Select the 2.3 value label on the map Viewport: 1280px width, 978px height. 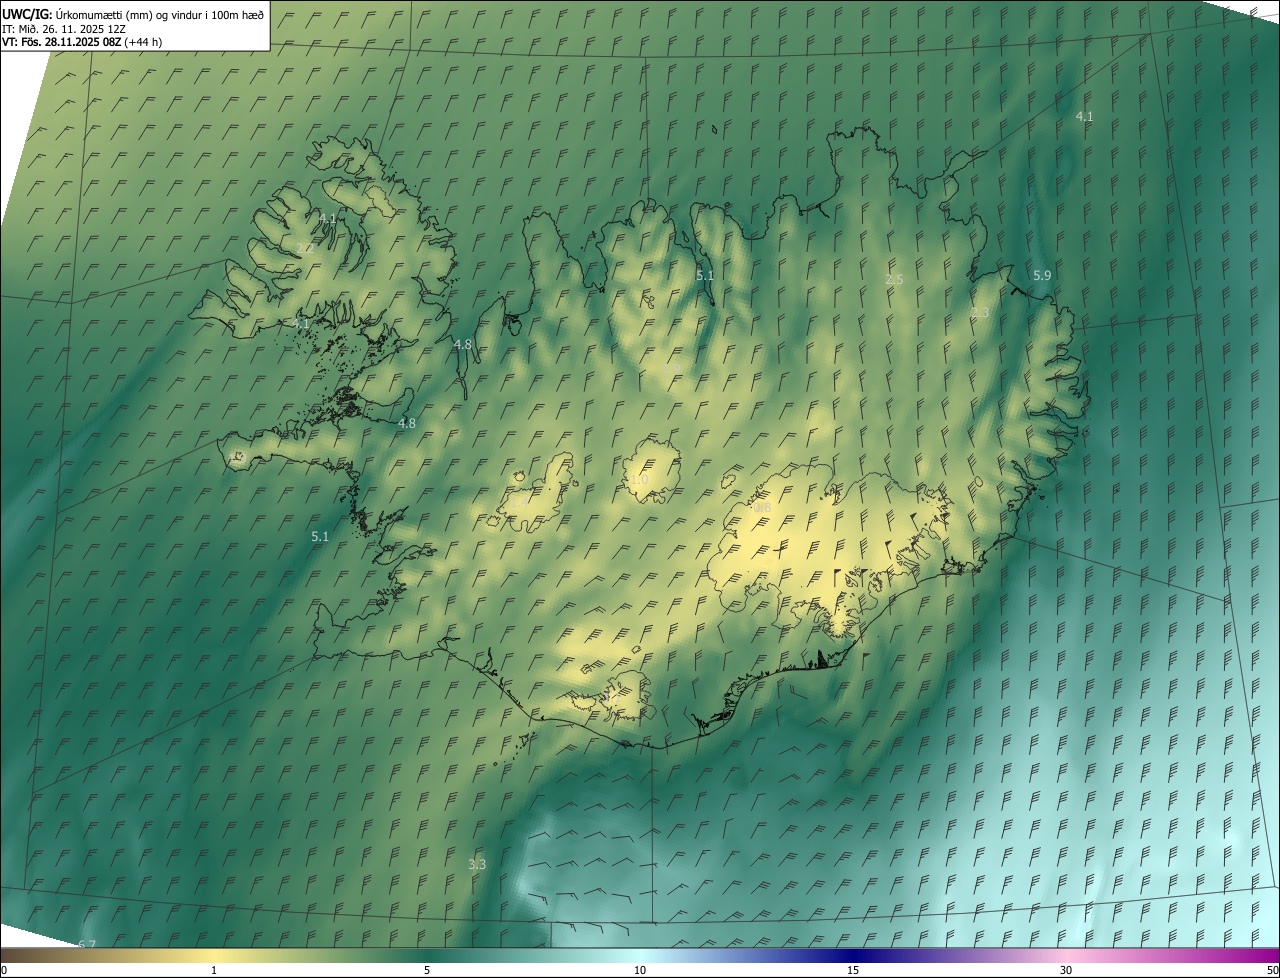click(x=980, y=313)
